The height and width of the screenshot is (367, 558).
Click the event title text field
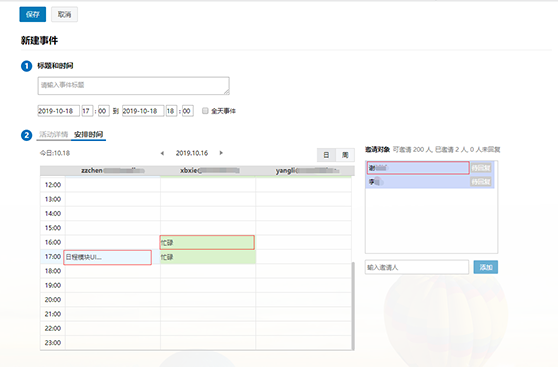[x=133, y=86]
